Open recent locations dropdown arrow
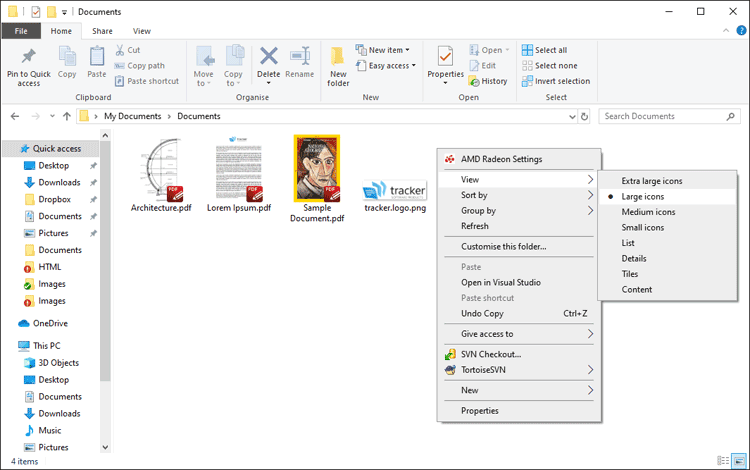This screenshot has height=470, width=750. click(x=52, y=116)
